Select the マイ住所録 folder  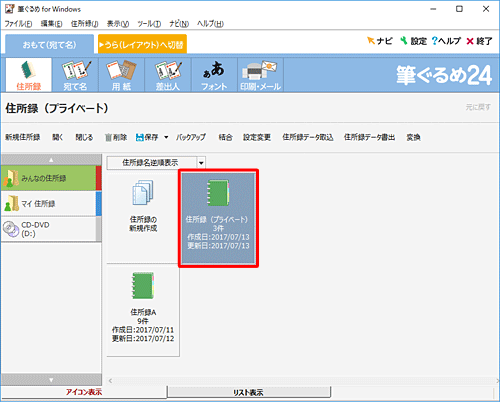coord(51,203)
